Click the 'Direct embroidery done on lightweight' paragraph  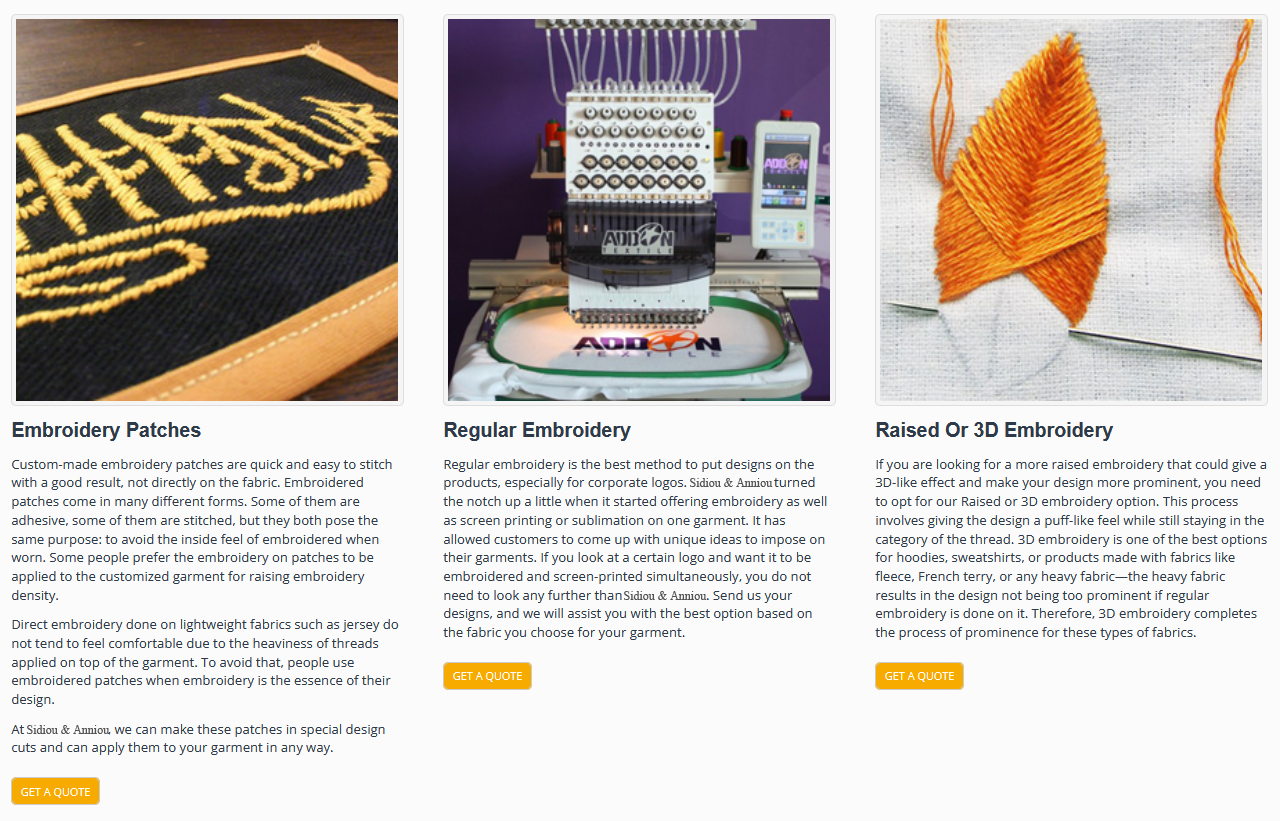click(205, 662)
